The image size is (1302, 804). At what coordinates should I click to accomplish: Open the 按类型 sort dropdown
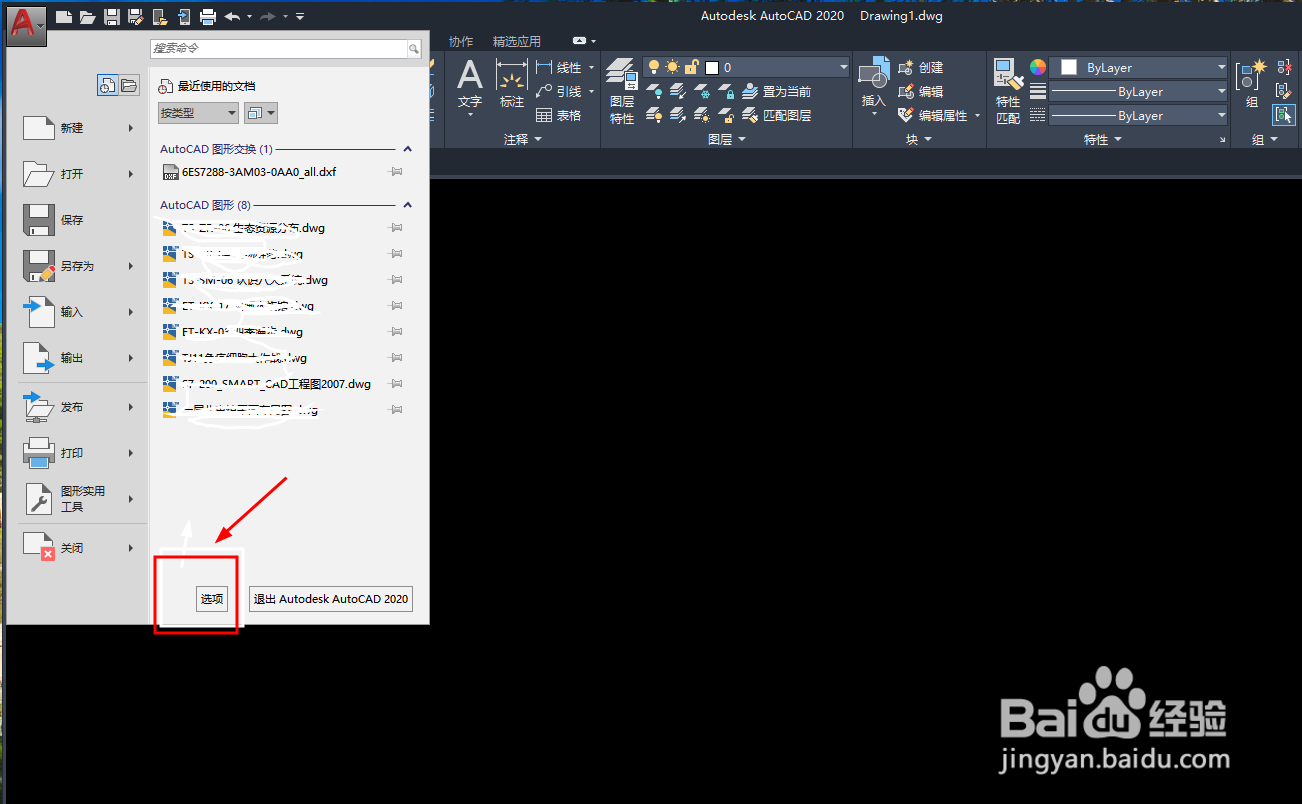click(x=198, y=113)
